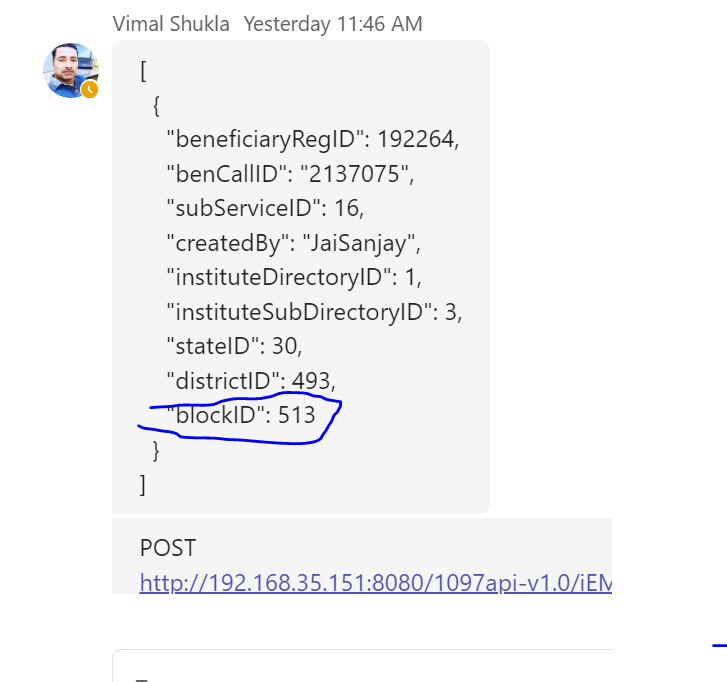Image resolution: width=727 pixels, height=682 pixels.
Task: Click the closing square bracket
Action: click(143, 485)
